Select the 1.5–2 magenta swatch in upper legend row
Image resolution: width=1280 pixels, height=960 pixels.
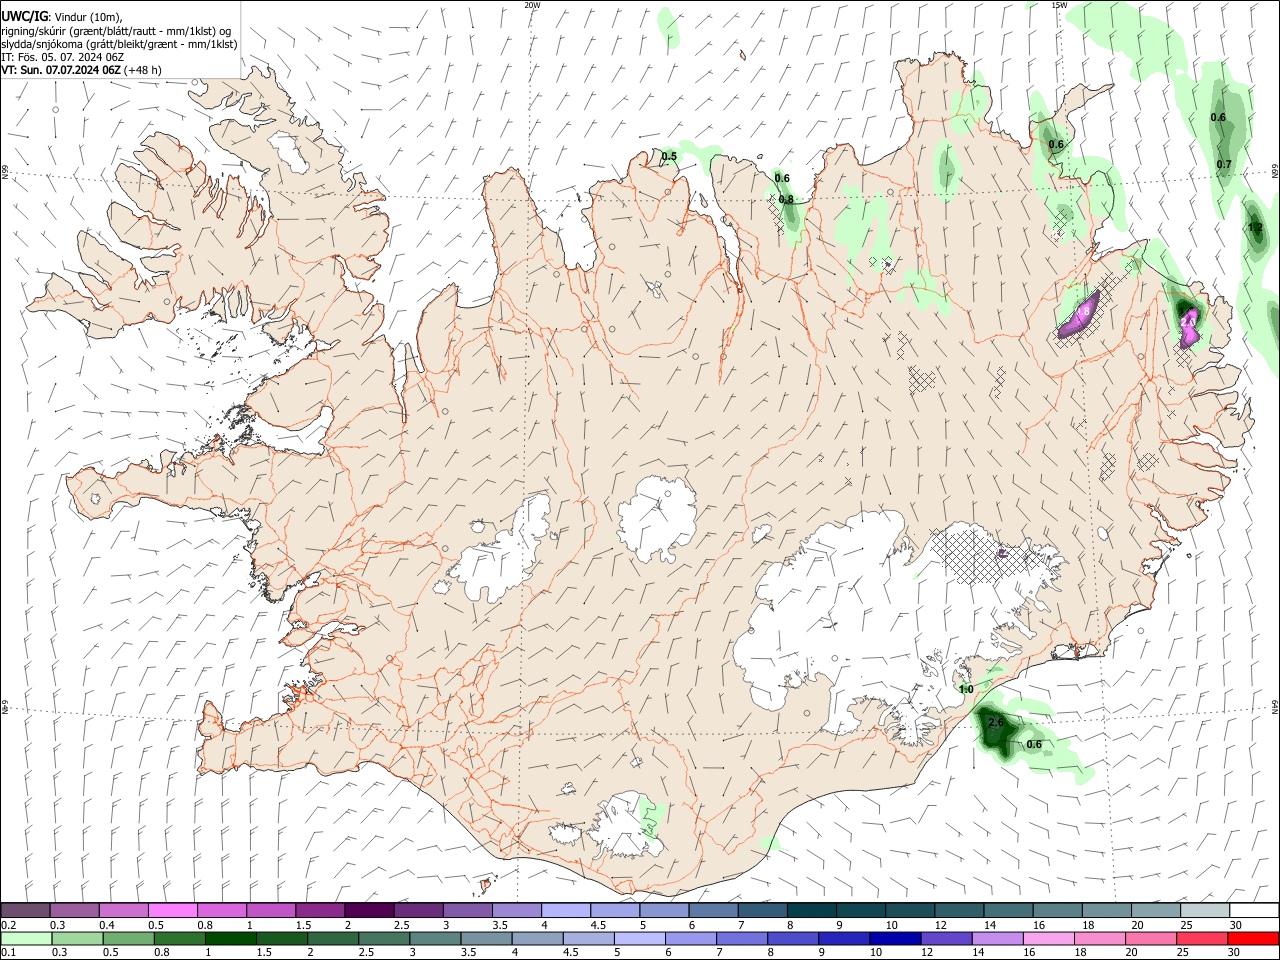320,910
